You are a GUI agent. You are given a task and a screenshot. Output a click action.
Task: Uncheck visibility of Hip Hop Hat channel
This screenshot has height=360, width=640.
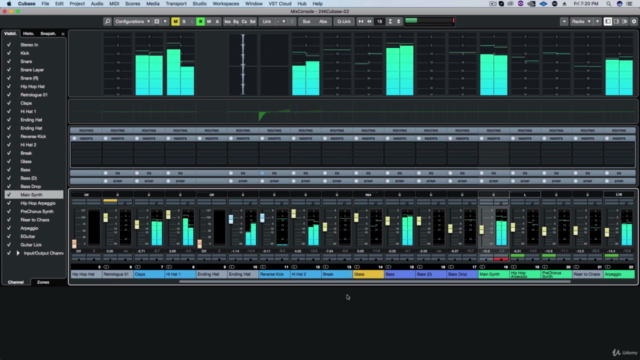[x=9, y=87]
